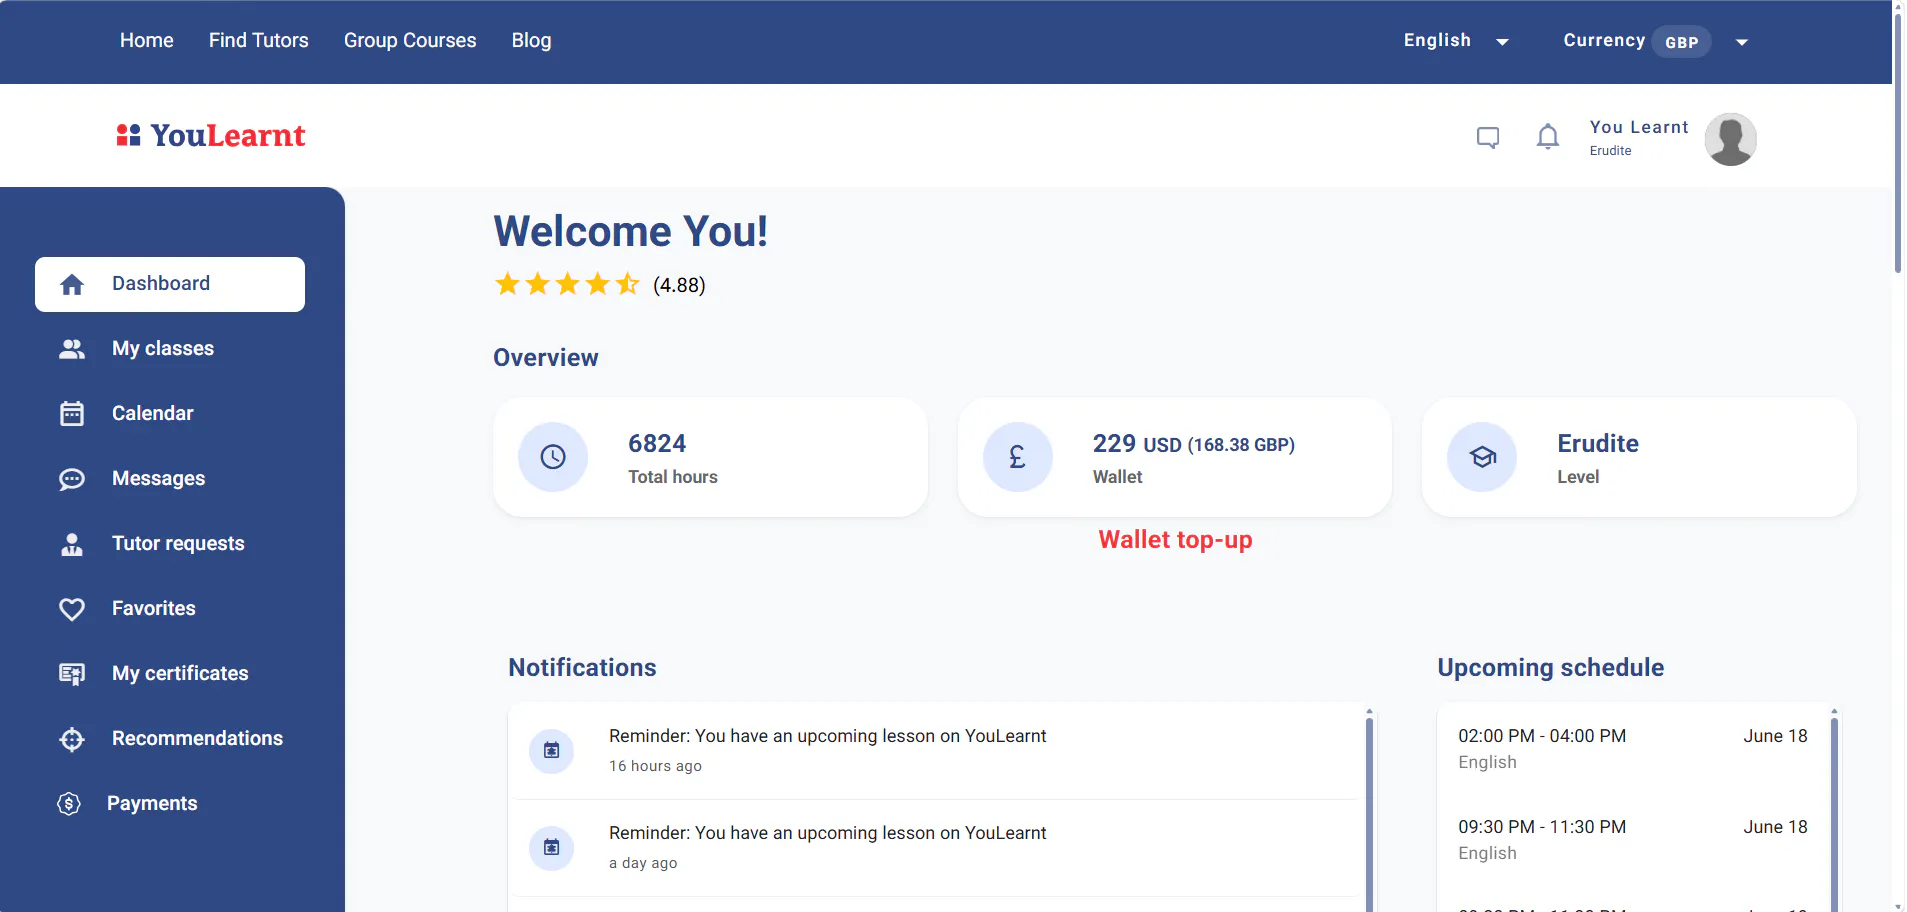Click the Tutor requests person icon
The image size is (1907, 912).
coord(72,544)
